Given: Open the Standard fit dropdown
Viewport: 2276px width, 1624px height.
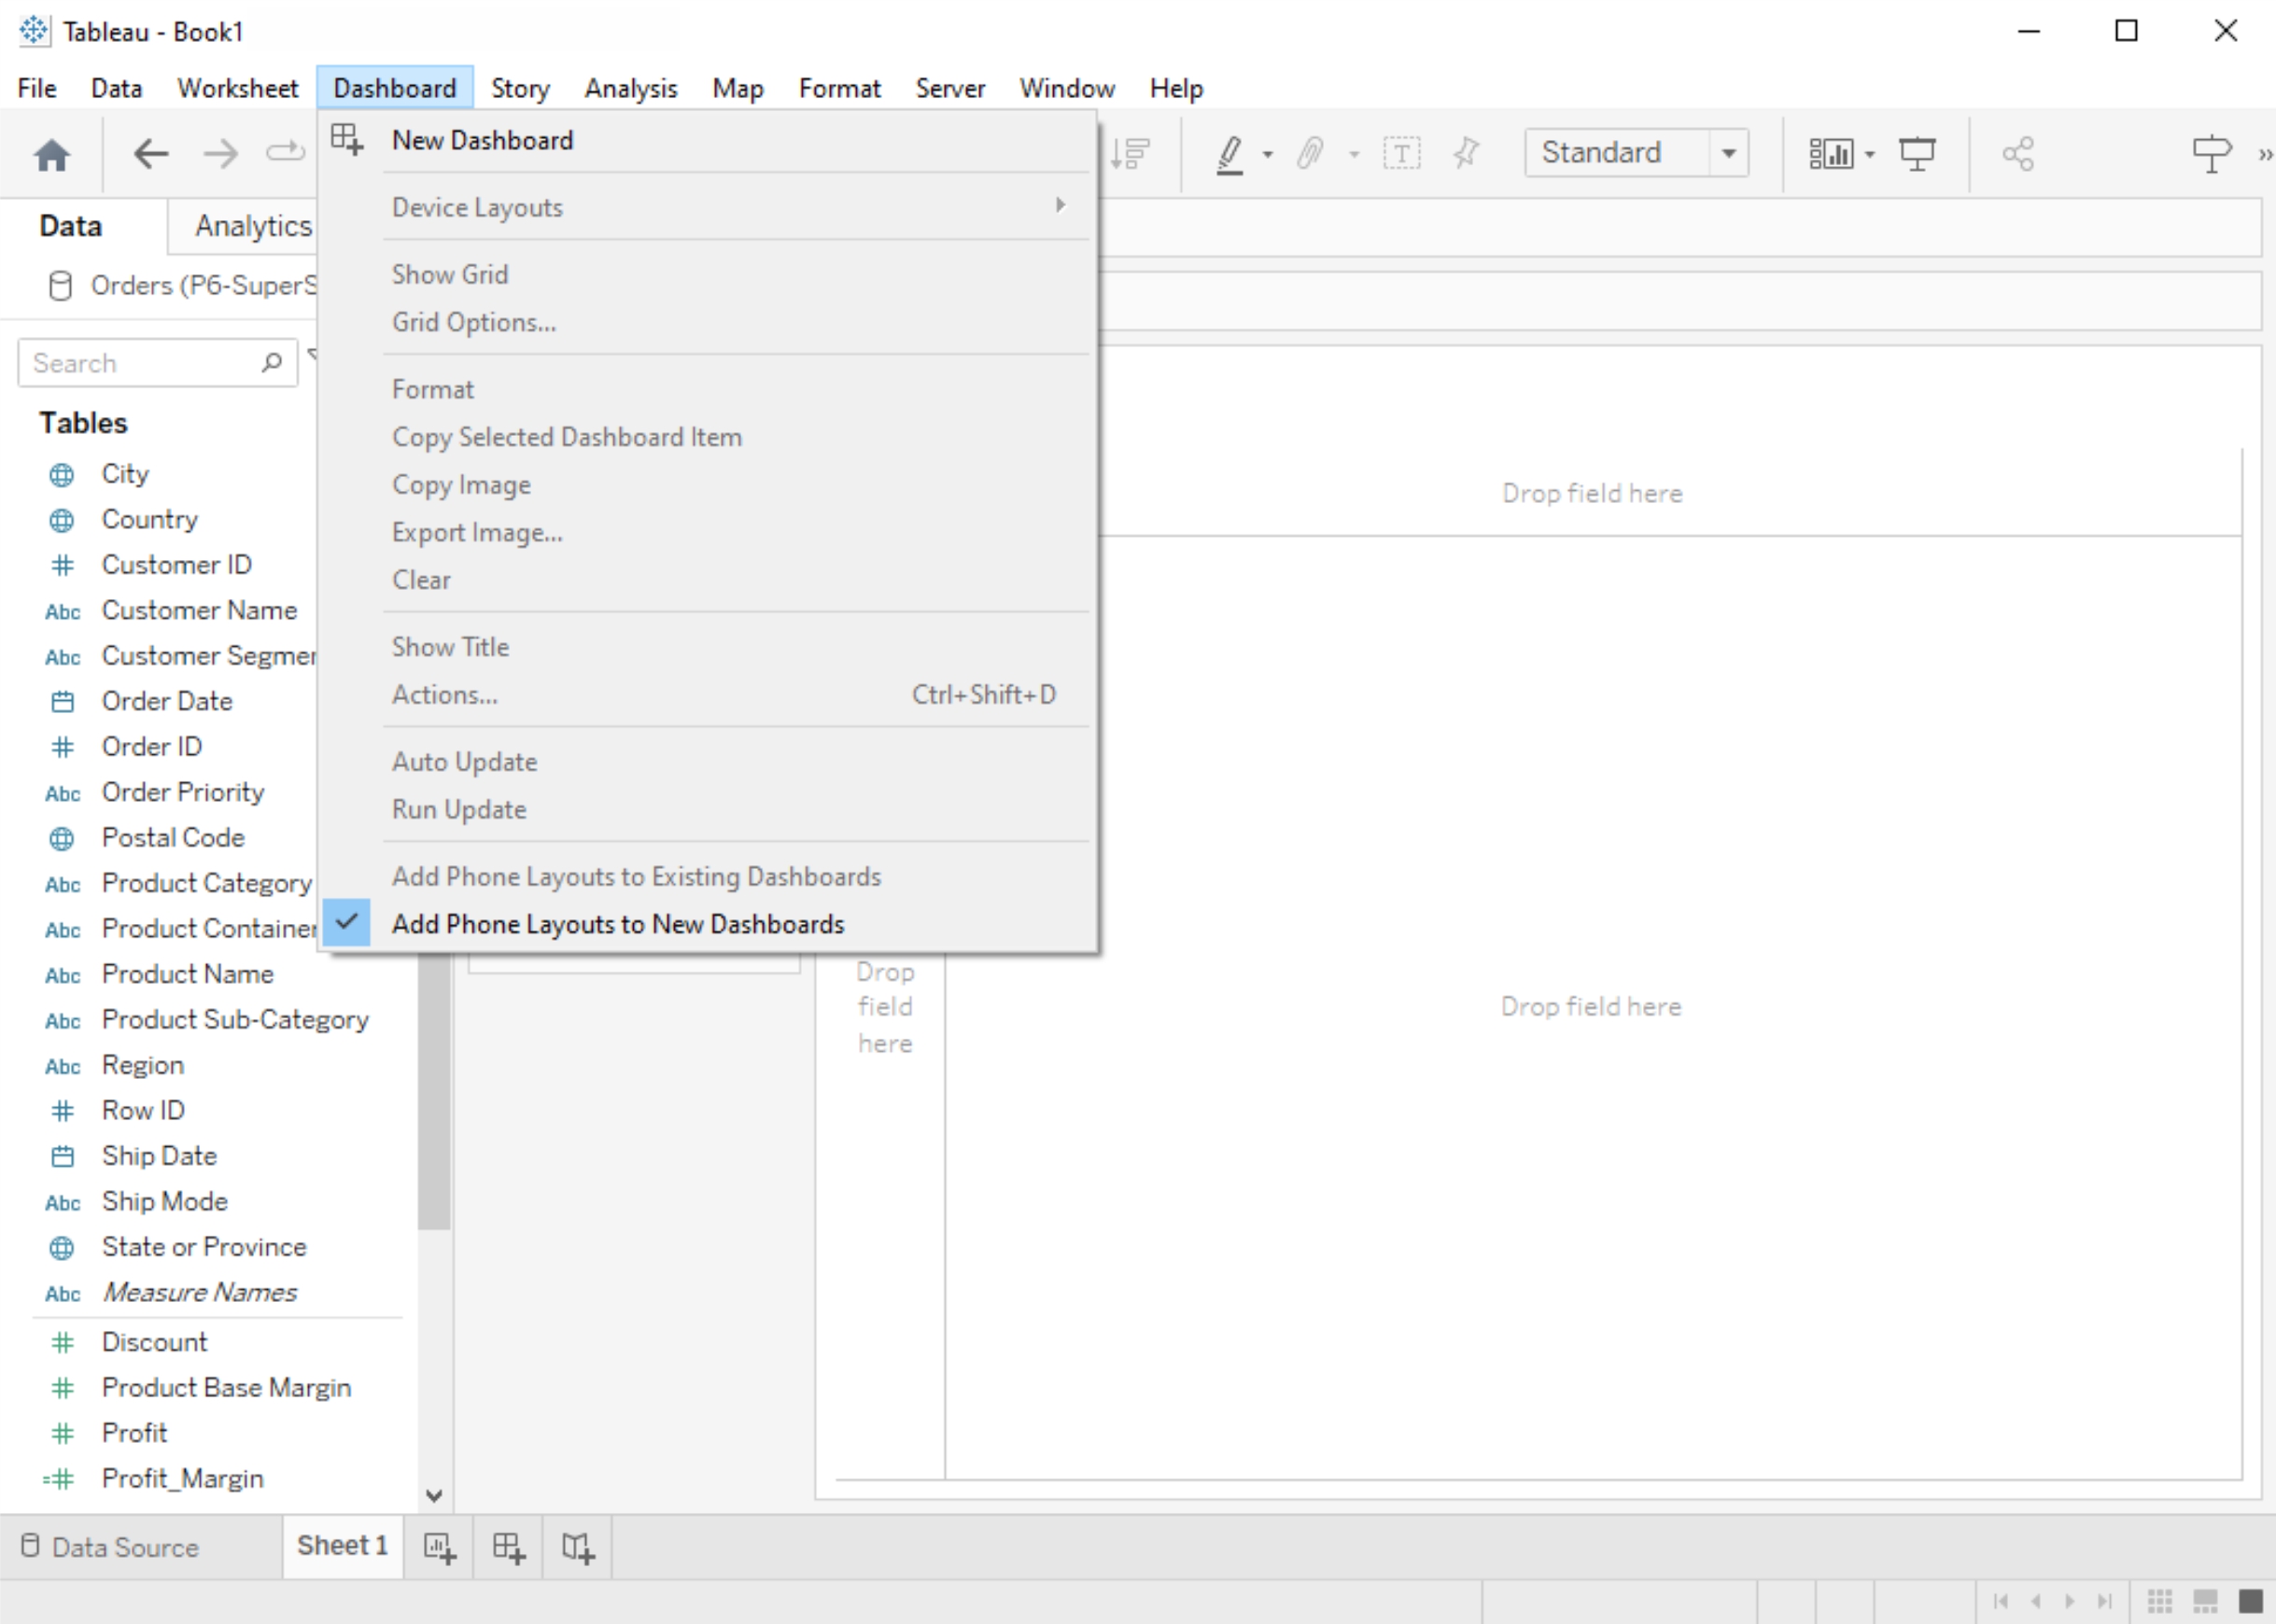Looking at the screenshot, I should point(1728,153).
